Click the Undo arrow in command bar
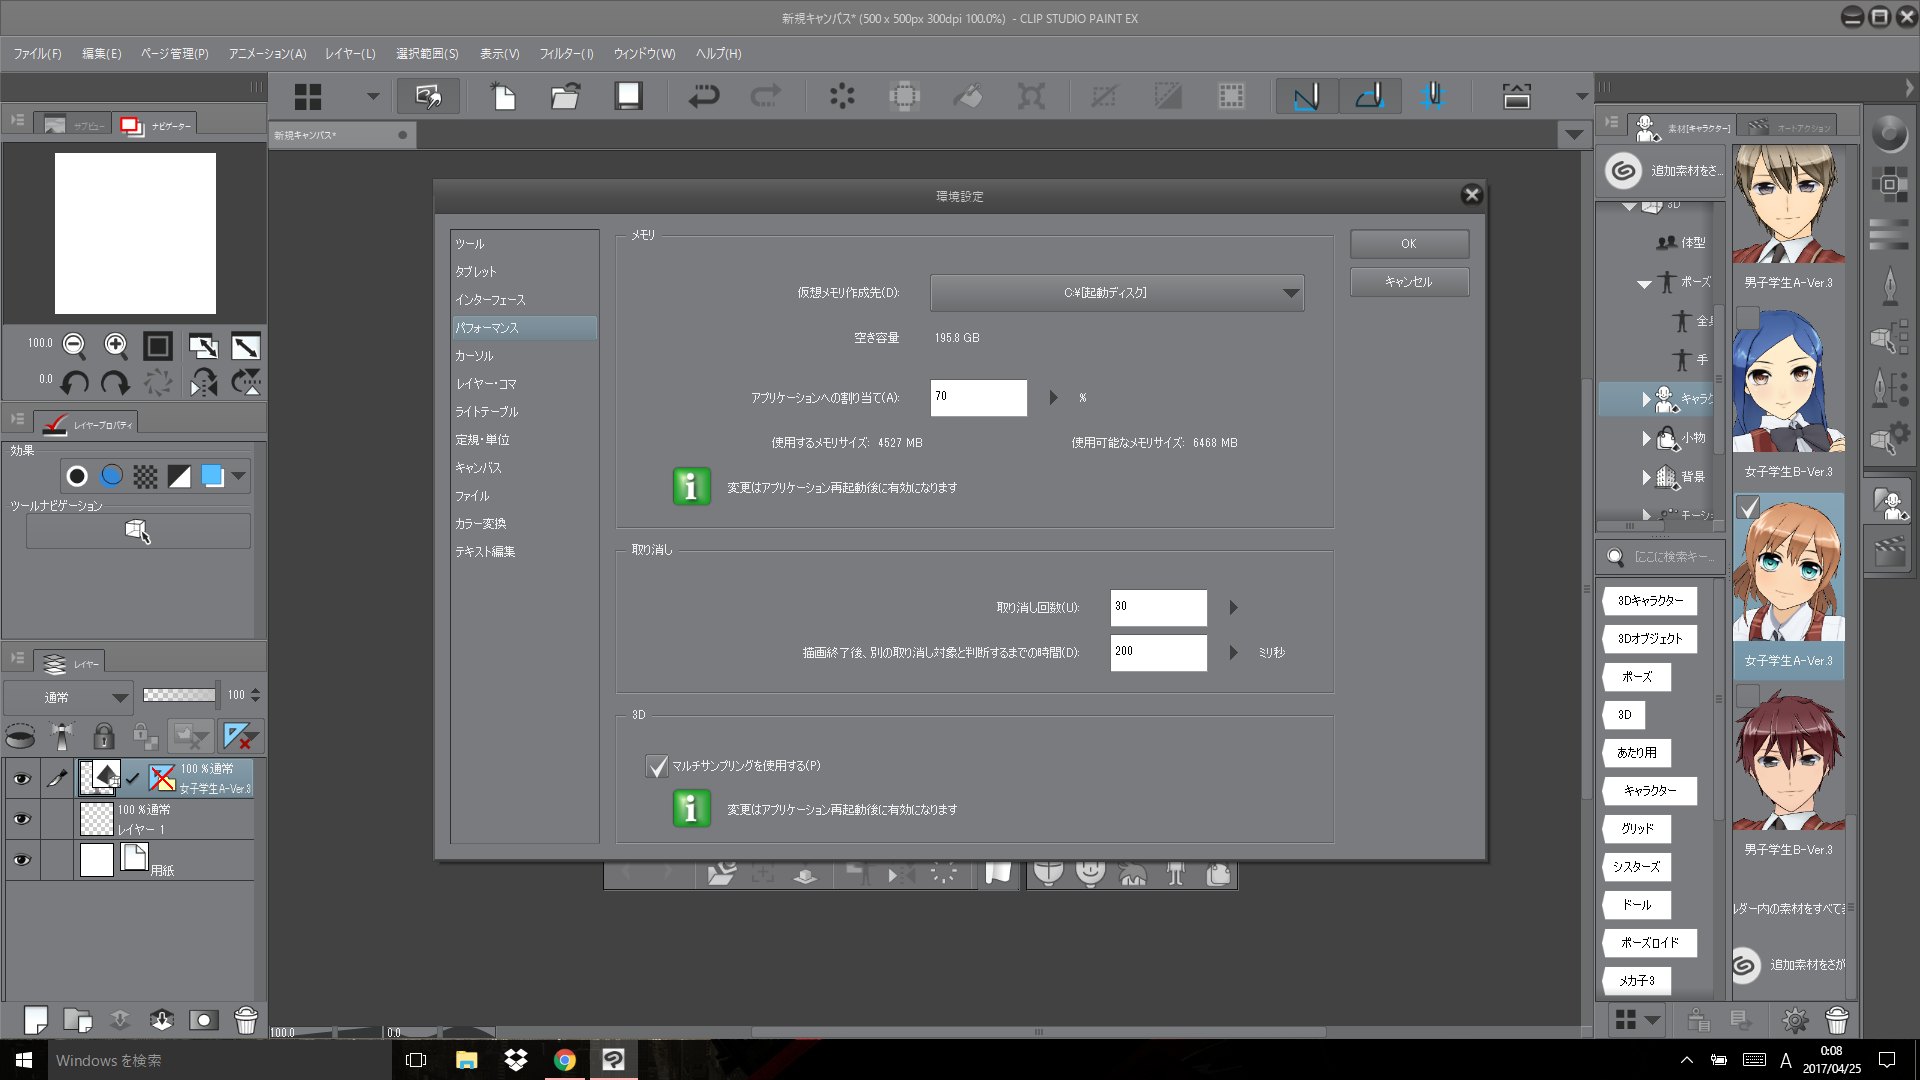Image resolution: width=1920 pixels, height=1080 pixels. (703, 96)
